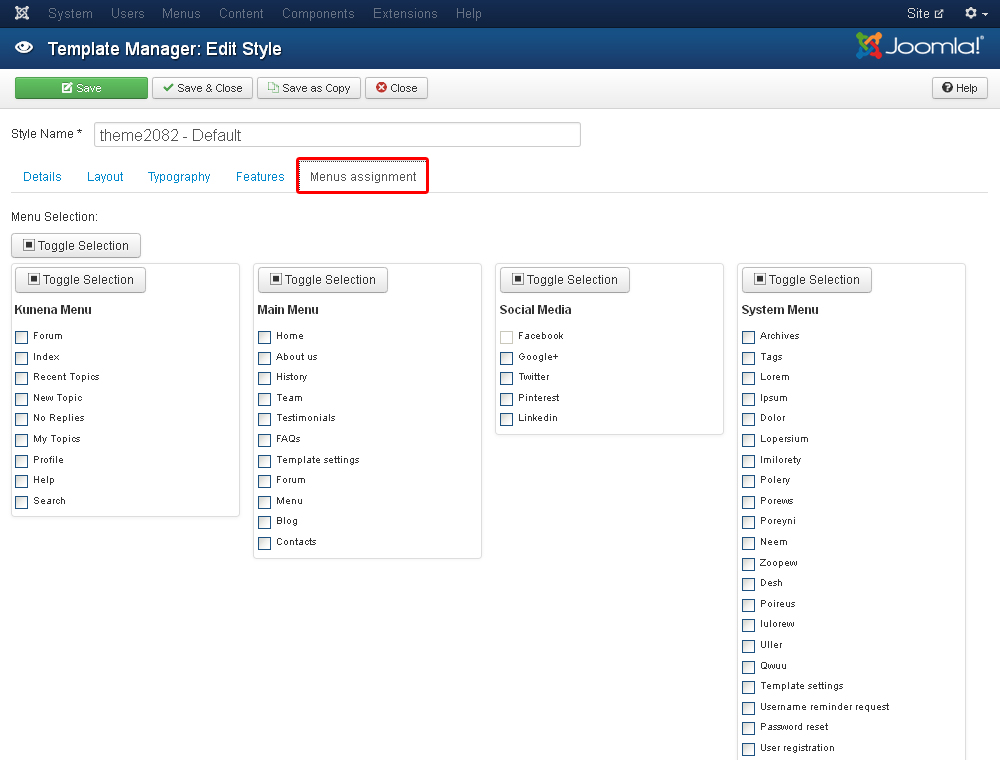Check the Search checkbox
This screenshot has width=1000, height=760.
point(22,502)
